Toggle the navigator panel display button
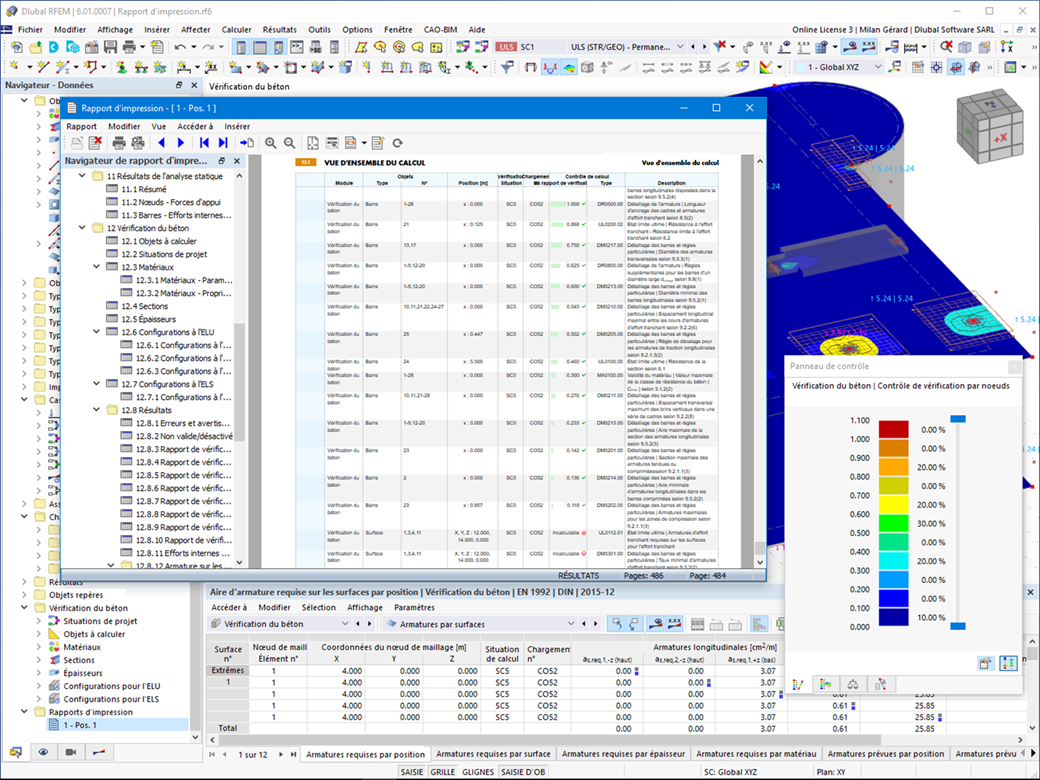1040x780 pixels. point(241,47)
